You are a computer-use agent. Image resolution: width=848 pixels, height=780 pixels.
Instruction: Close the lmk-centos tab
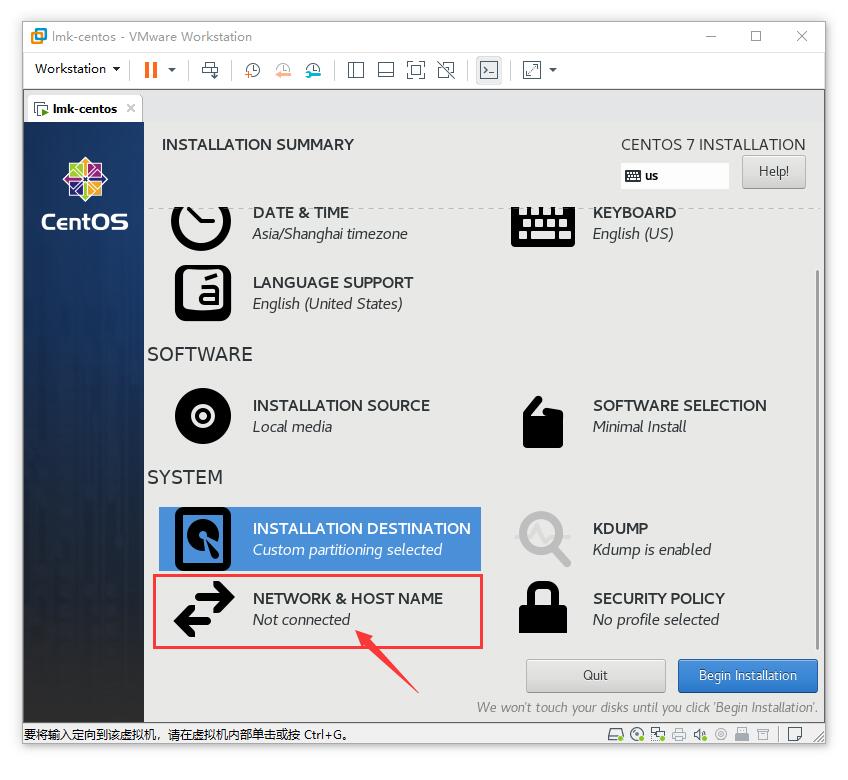(131, 108)
